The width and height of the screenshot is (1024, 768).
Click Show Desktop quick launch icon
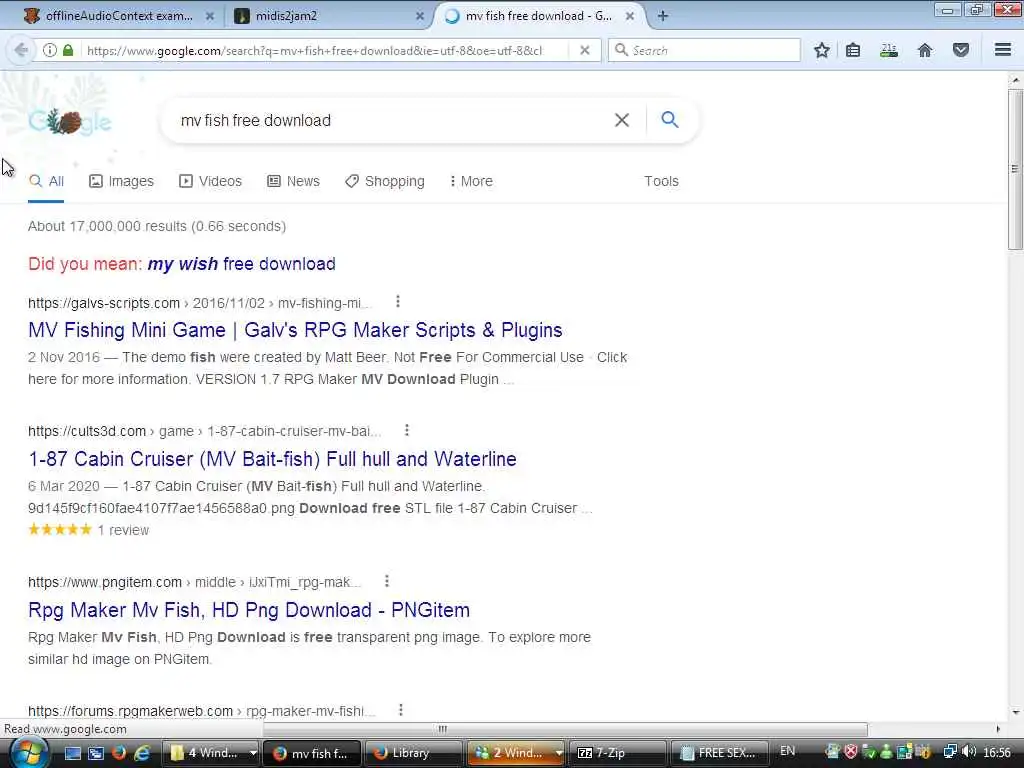(x=72, y=753)
